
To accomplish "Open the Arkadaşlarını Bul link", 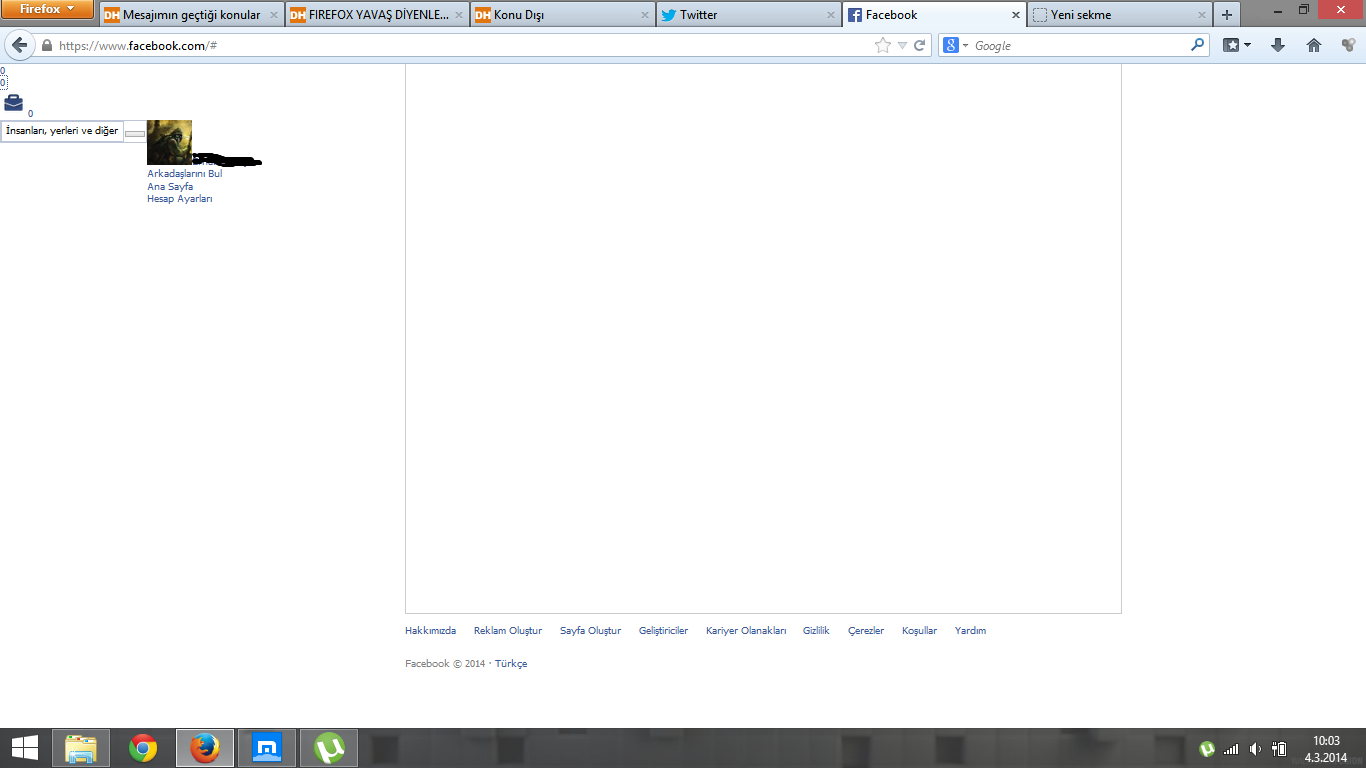I will (x=185, y=173).
